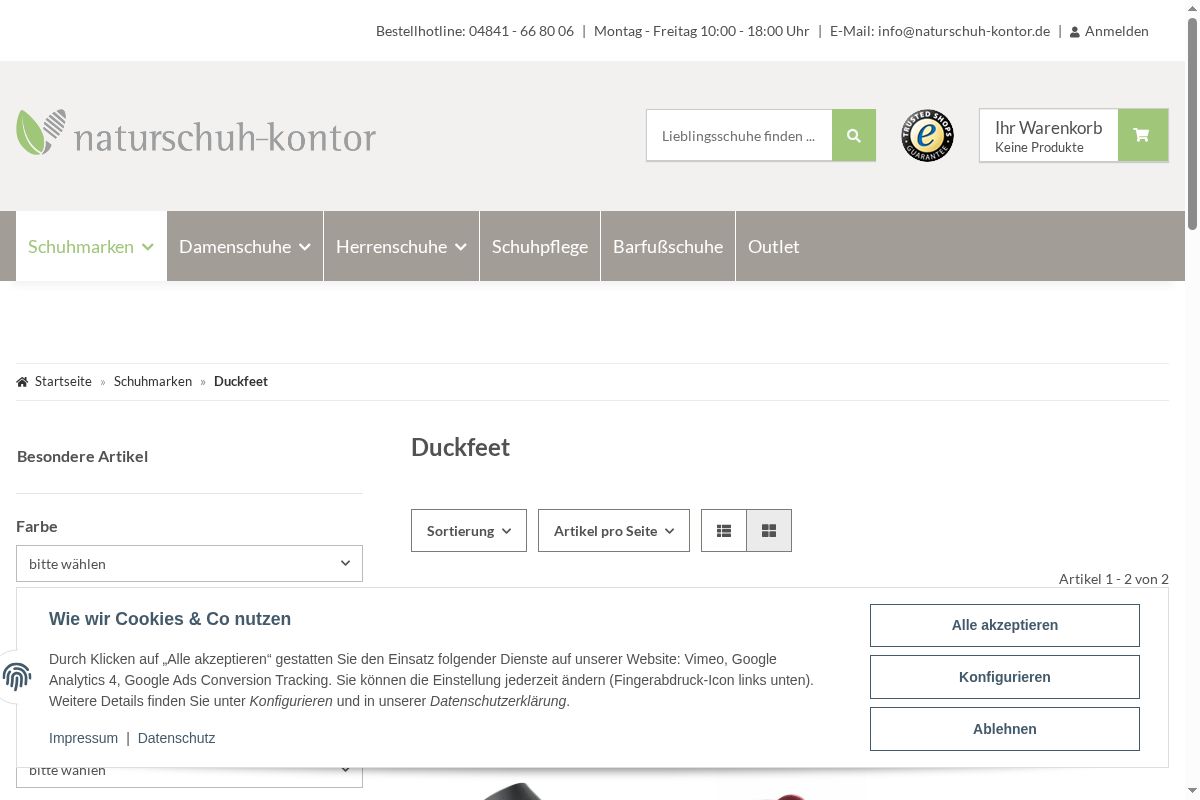Image resolution: width=1200 pixels, height=800 pixels.
Task: Open the Farbe 'bitte wählen' dropdown
Action: coord(189,564)
